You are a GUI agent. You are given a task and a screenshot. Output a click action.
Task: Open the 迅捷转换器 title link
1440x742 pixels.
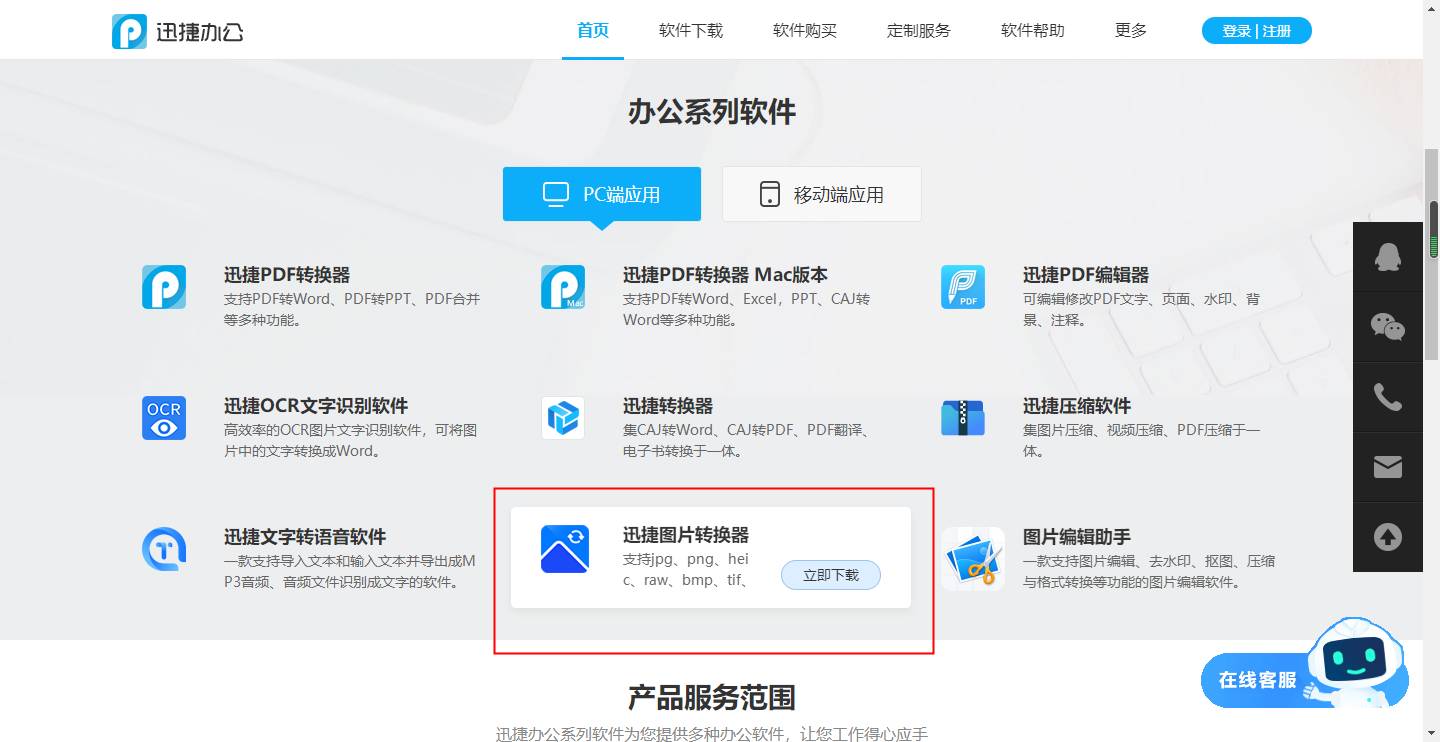coord(668,406)
